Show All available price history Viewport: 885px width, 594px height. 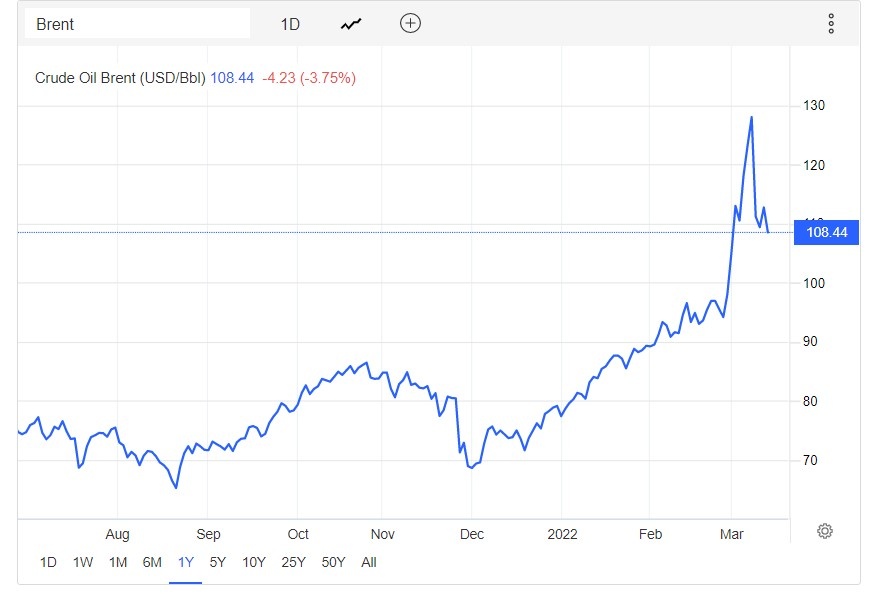369,562
